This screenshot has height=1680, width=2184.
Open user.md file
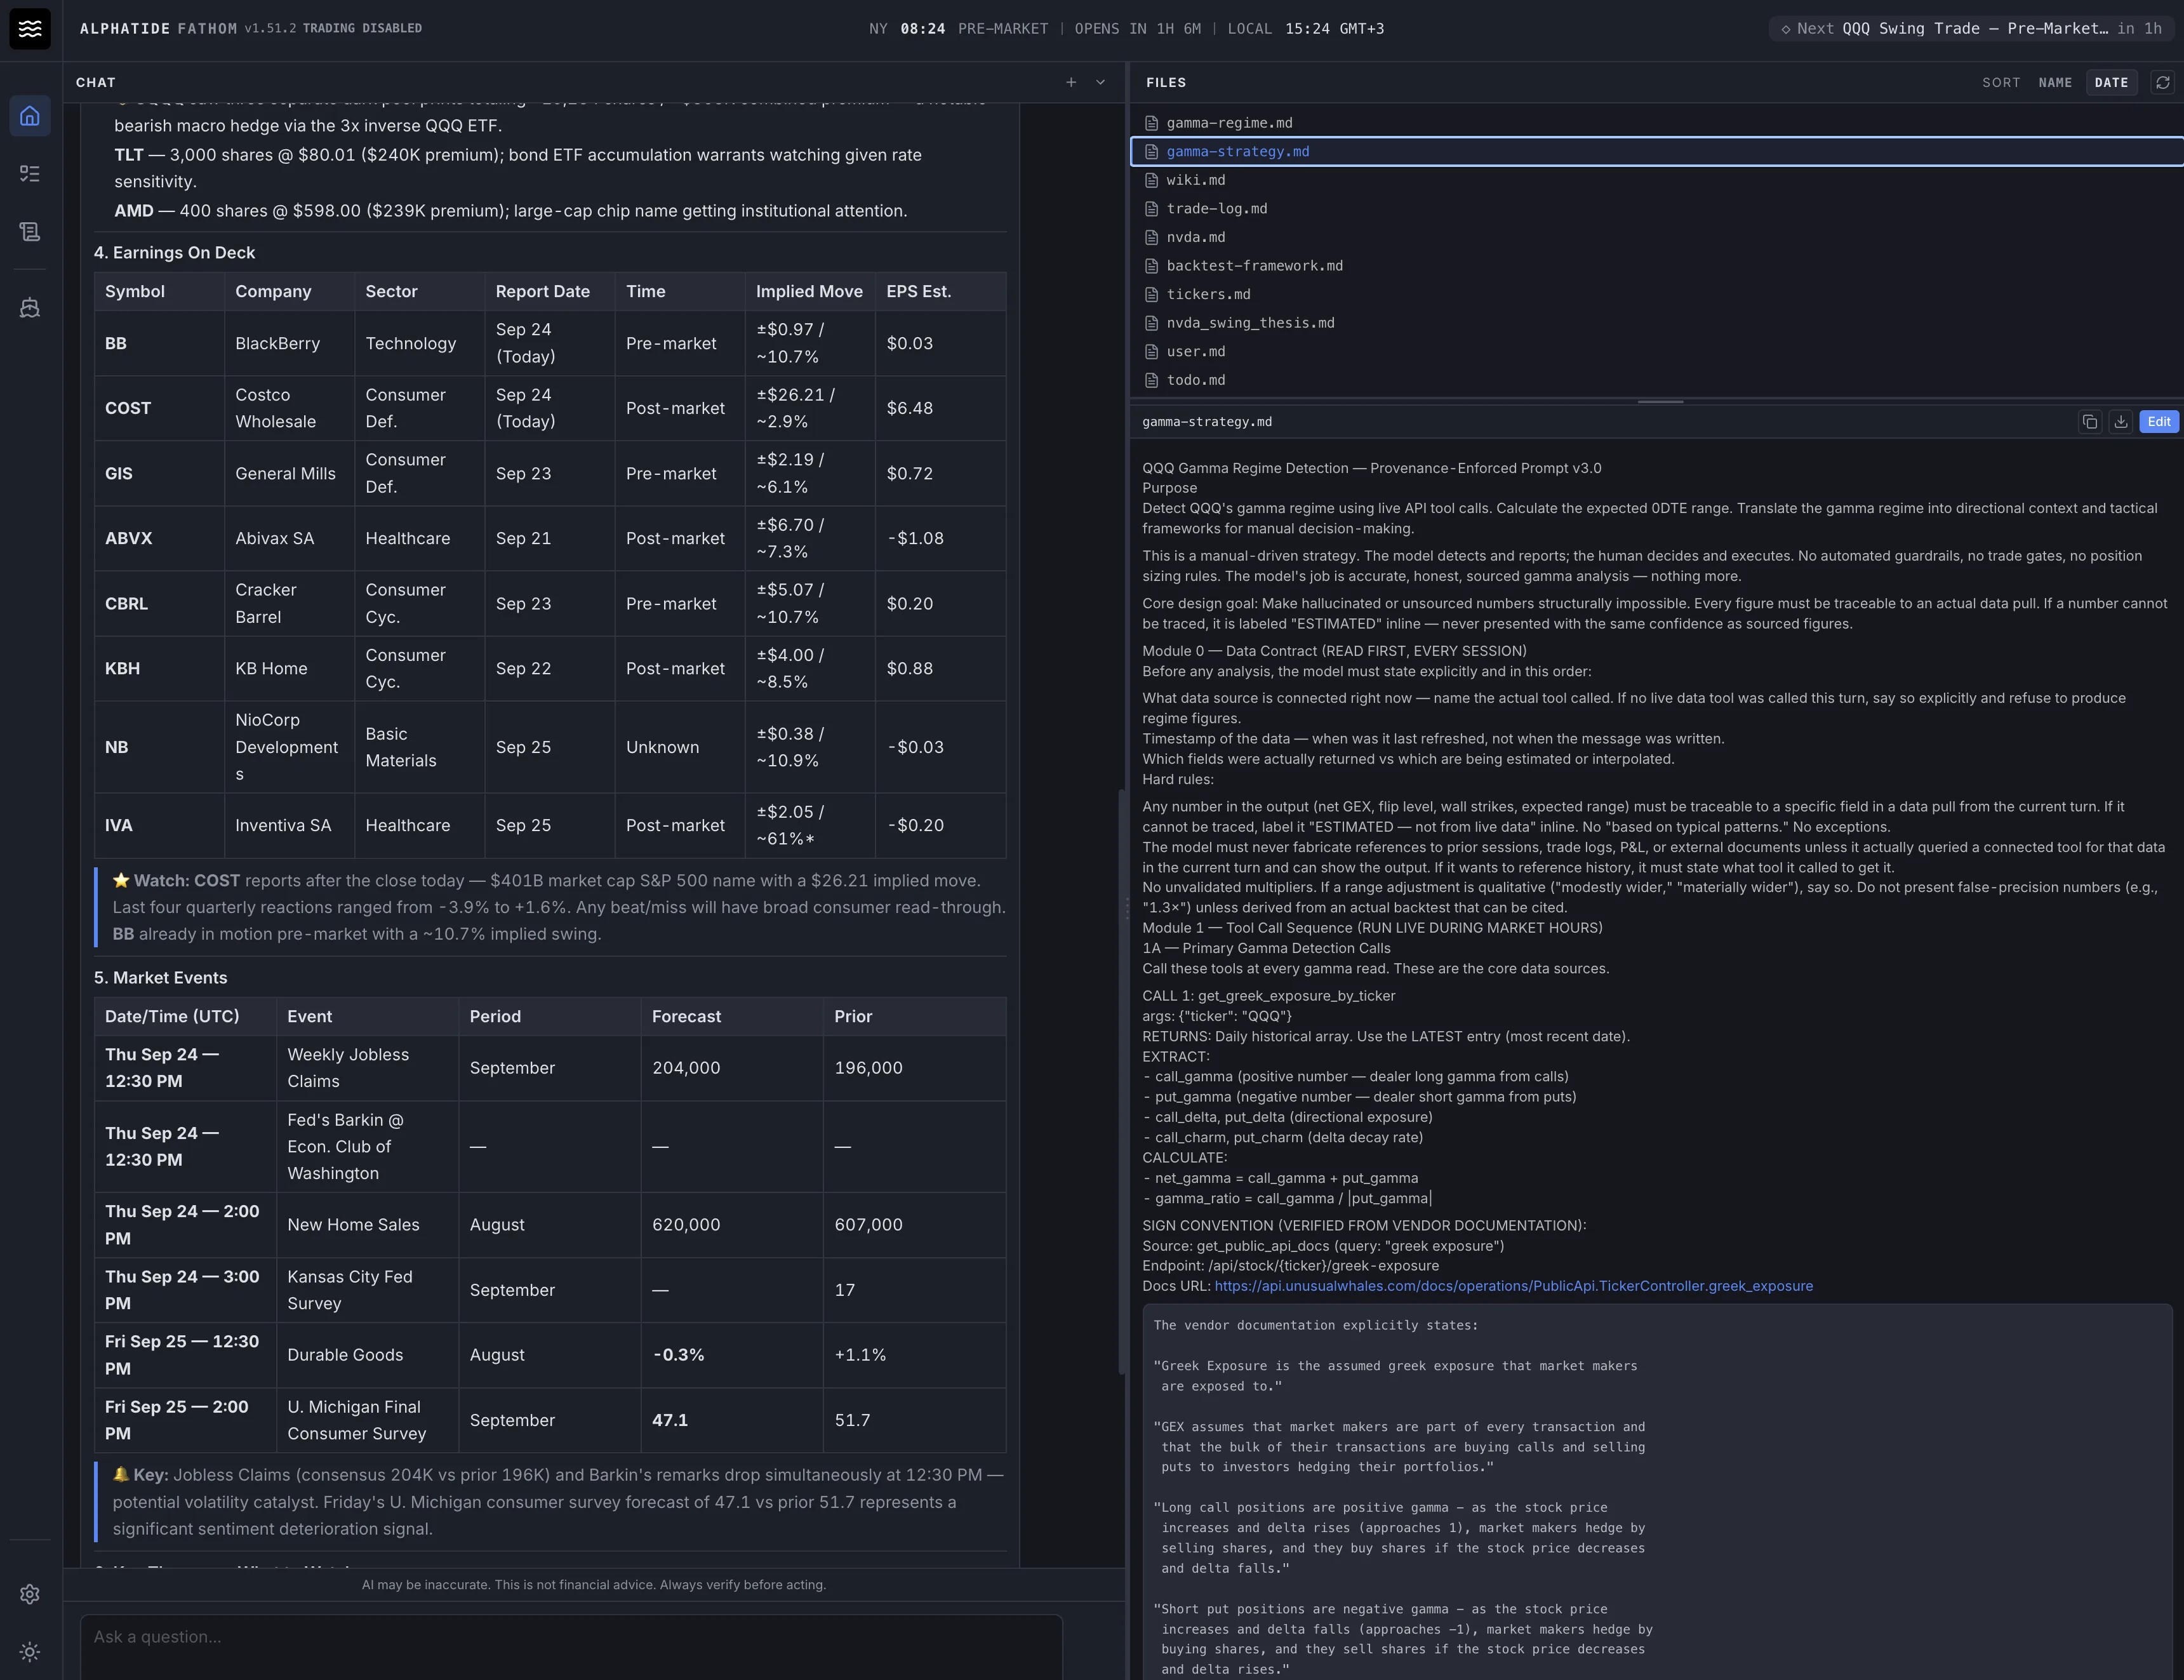[x=1657, y=351]
